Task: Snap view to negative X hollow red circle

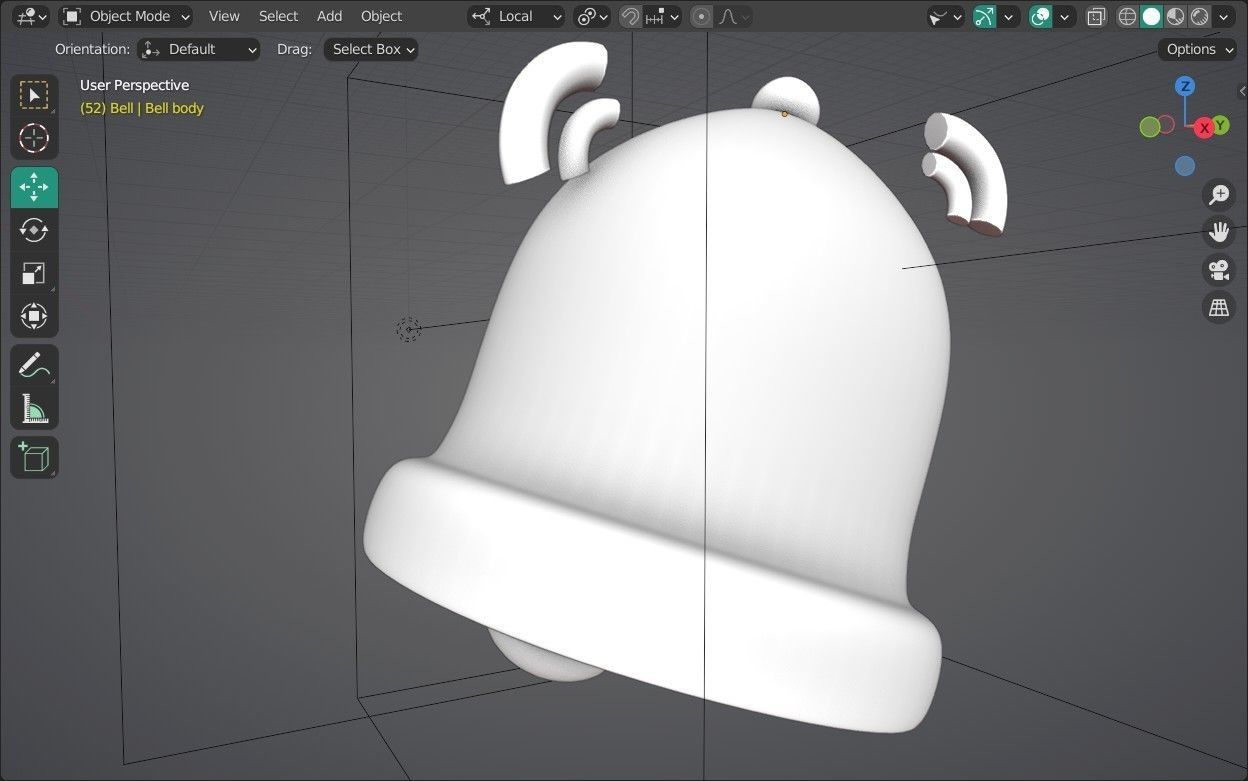Action: 1166,125
